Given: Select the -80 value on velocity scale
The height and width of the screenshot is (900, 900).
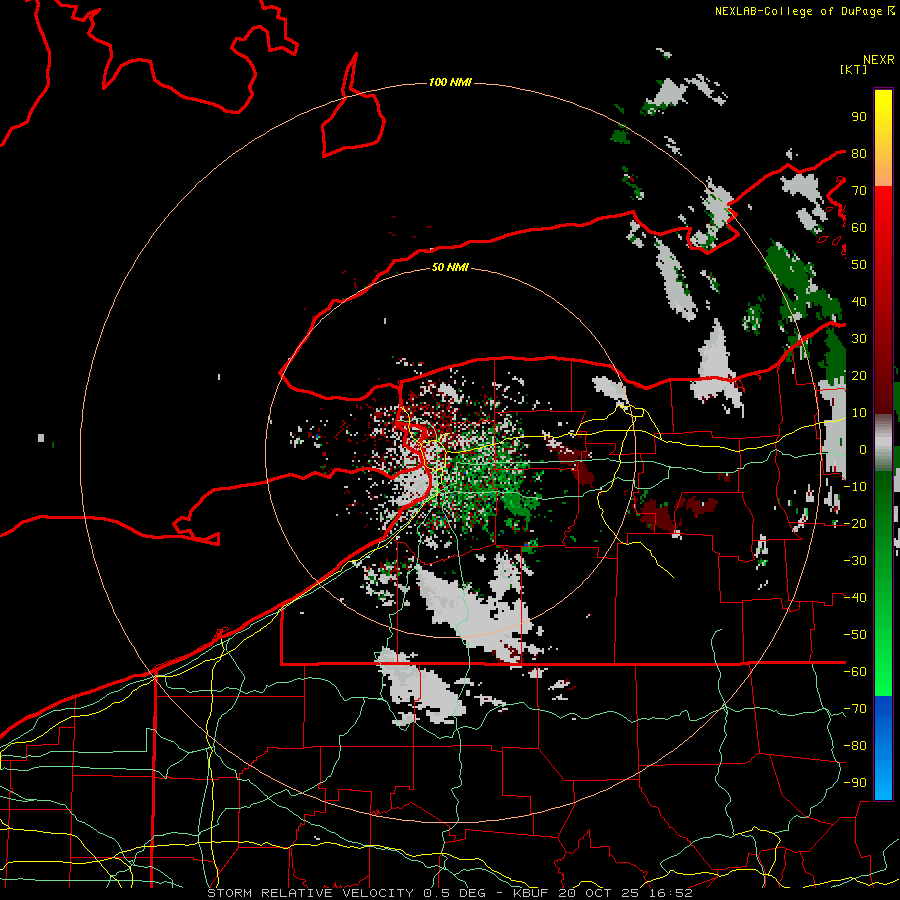Looking at the screenshot, I should coord(855,746).
